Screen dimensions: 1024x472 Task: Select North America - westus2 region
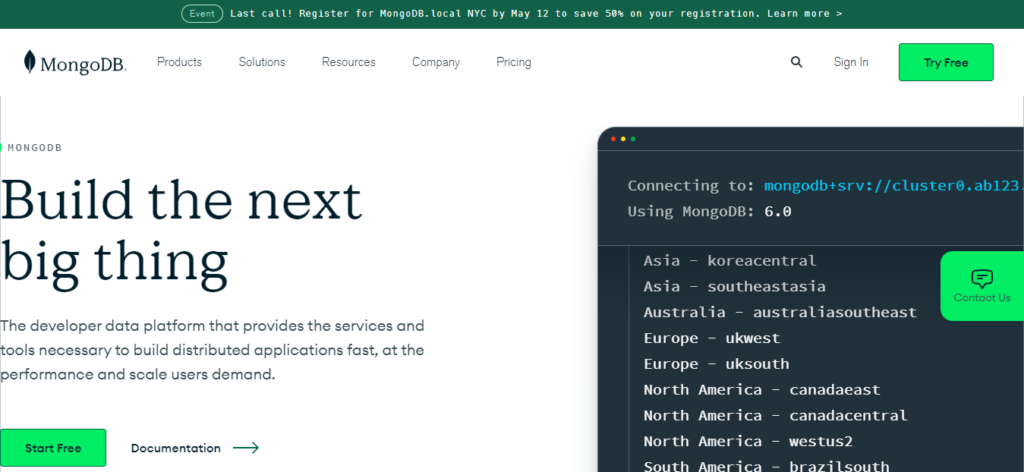pos(748,441)
